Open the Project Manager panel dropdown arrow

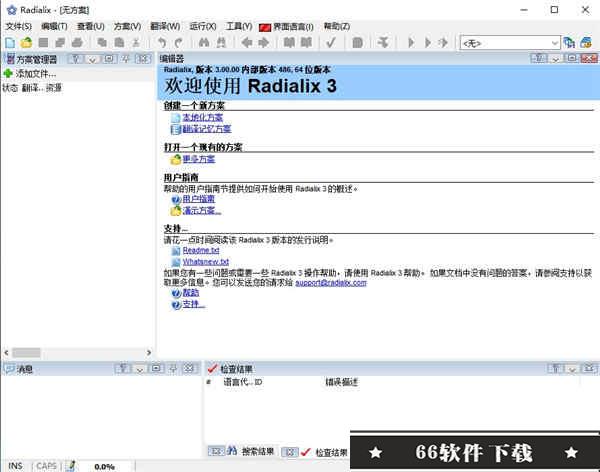(93, 59)
